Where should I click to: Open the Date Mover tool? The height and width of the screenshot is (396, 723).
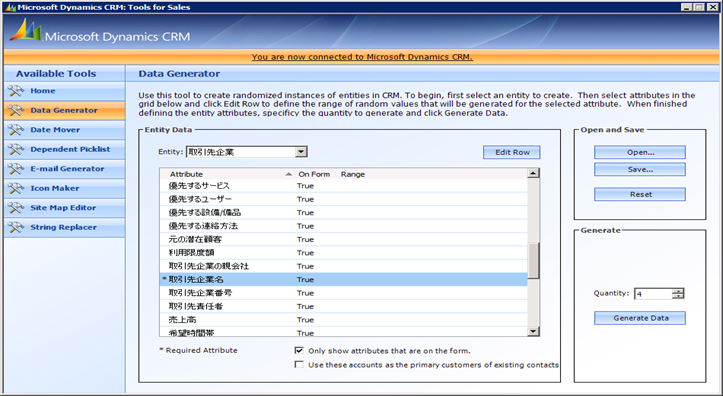(64, 130)
